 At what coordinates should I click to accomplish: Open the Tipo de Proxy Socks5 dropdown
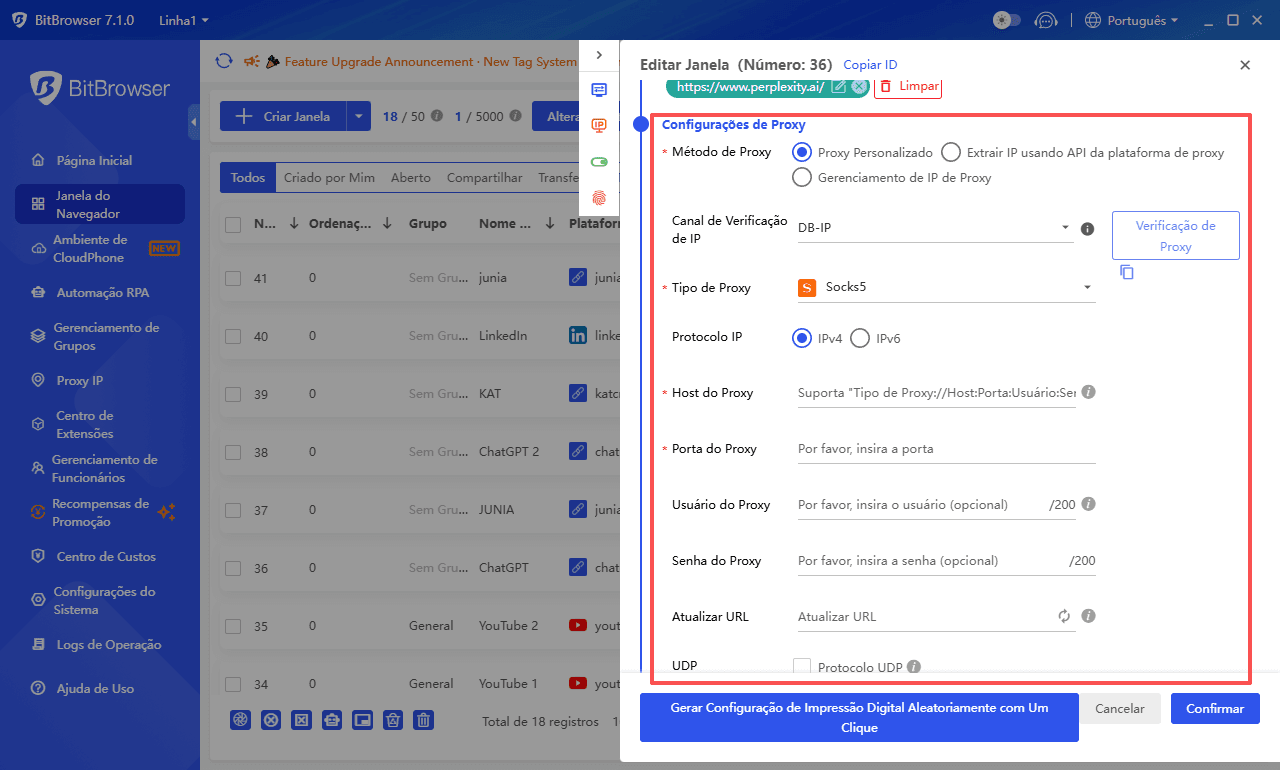(945, 288)
